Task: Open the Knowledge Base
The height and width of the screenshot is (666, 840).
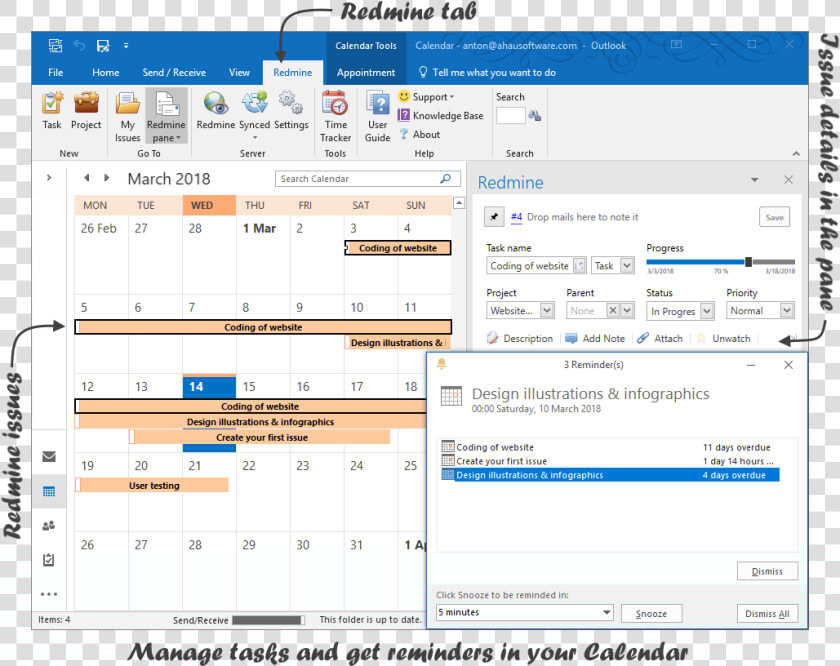Action: point(440,115)
